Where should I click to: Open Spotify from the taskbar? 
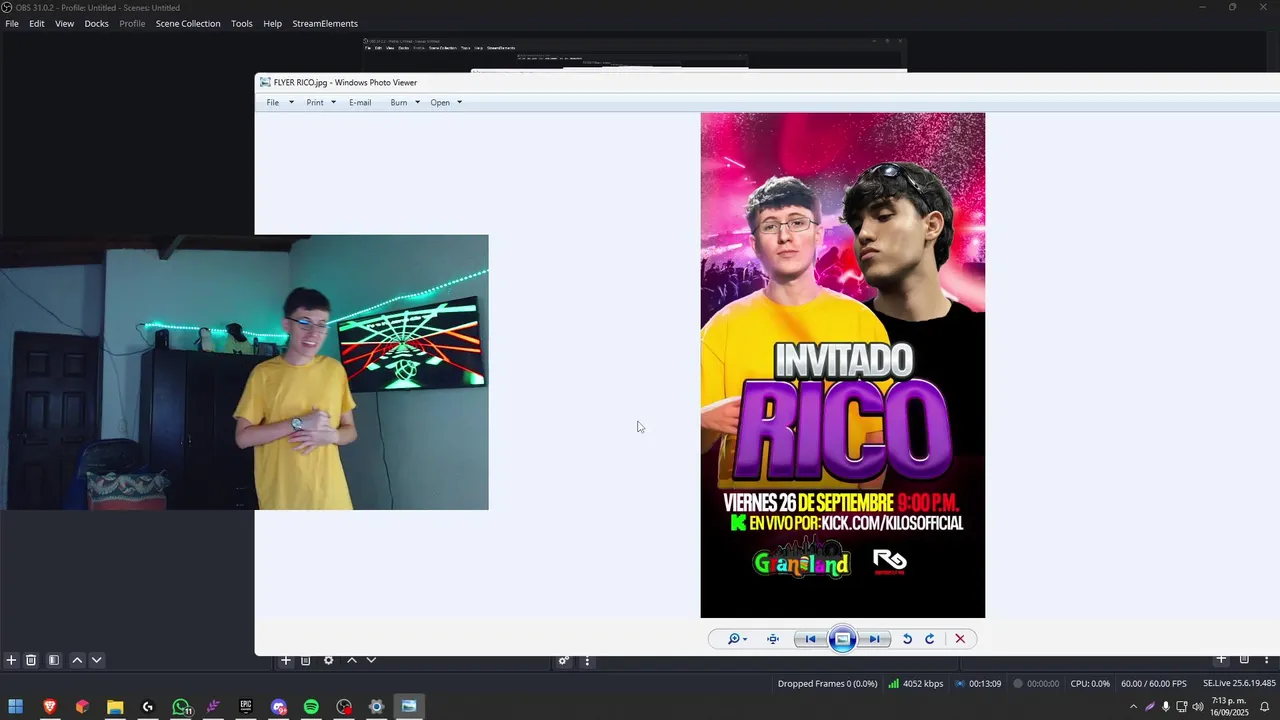[x=311, y=707]
